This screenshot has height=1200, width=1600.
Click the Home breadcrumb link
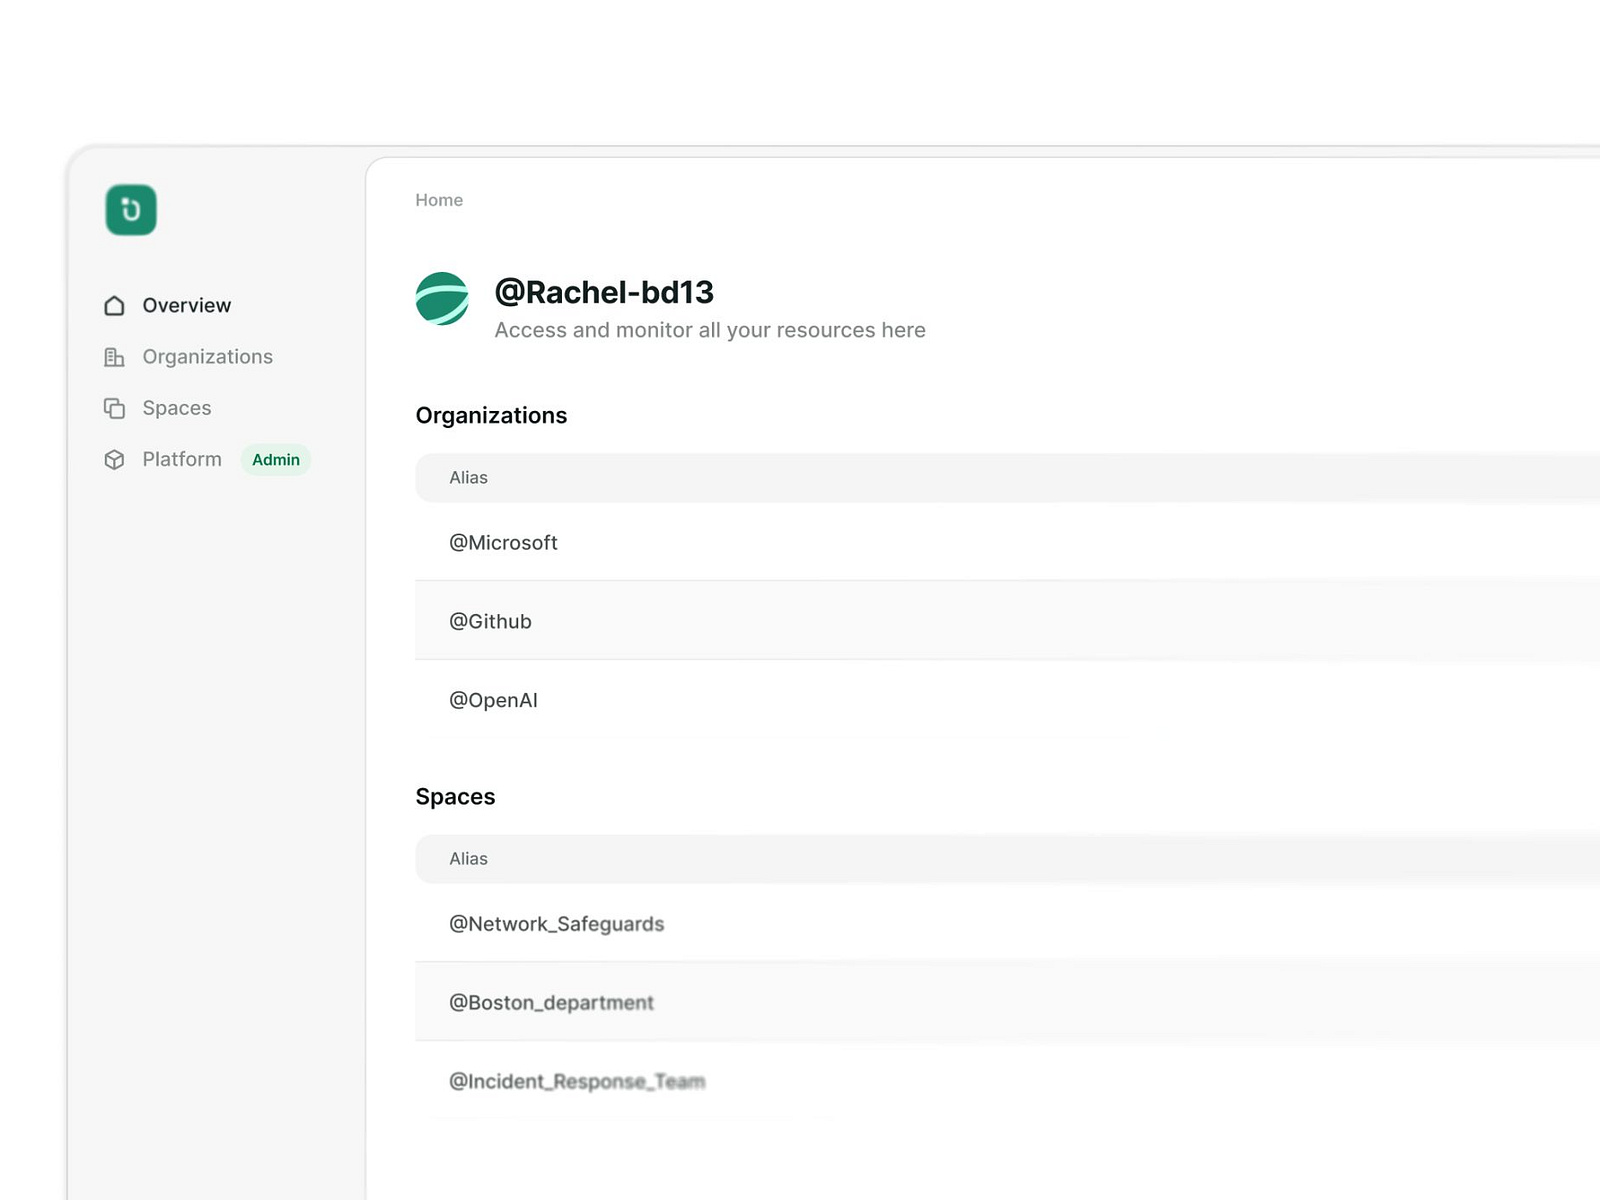(438, 200)
